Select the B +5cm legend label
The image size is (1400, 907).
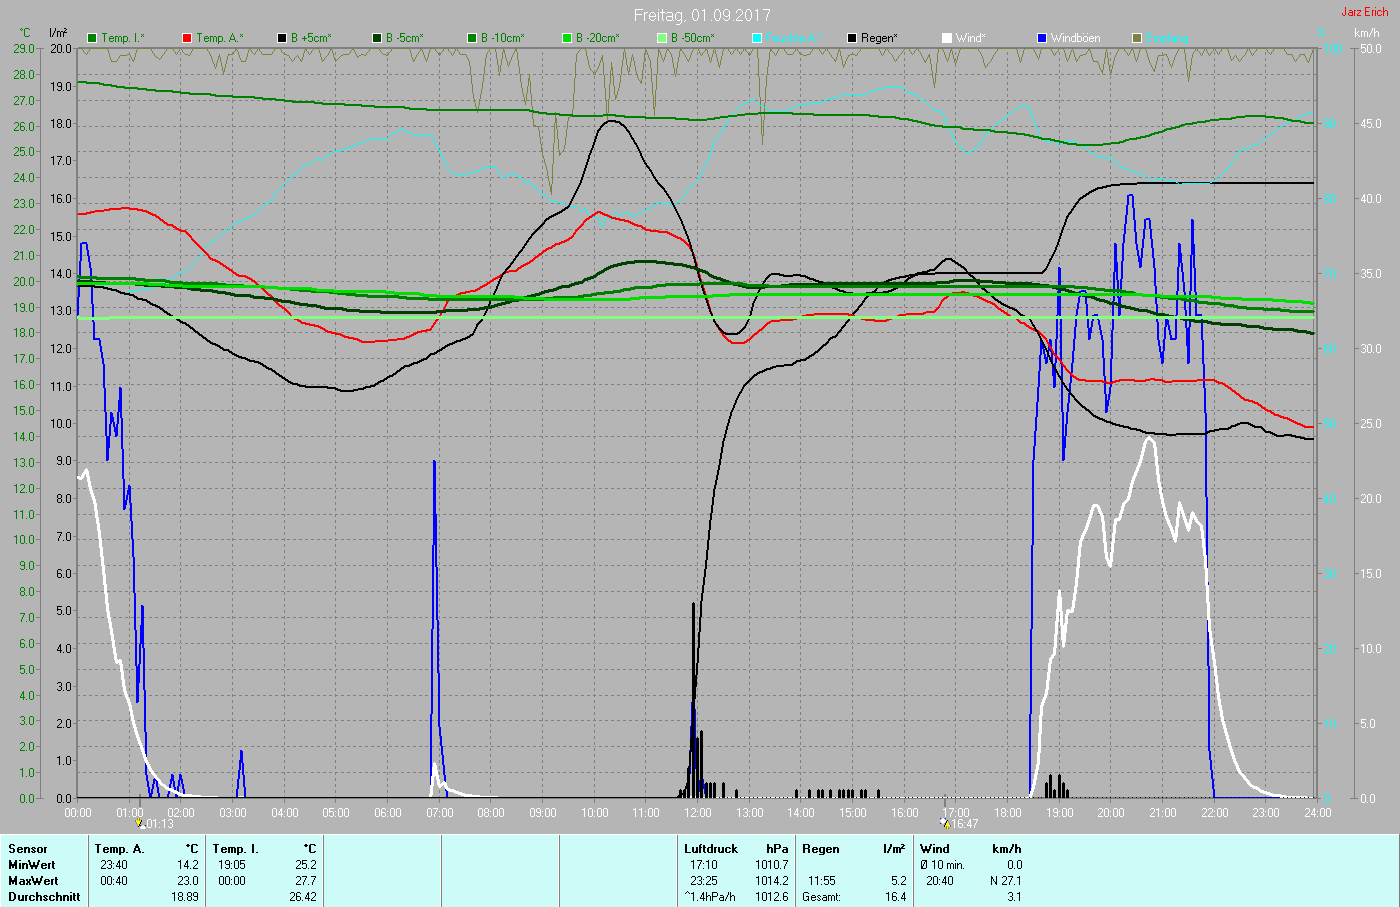pyautogui.click(x=311, y=38)
